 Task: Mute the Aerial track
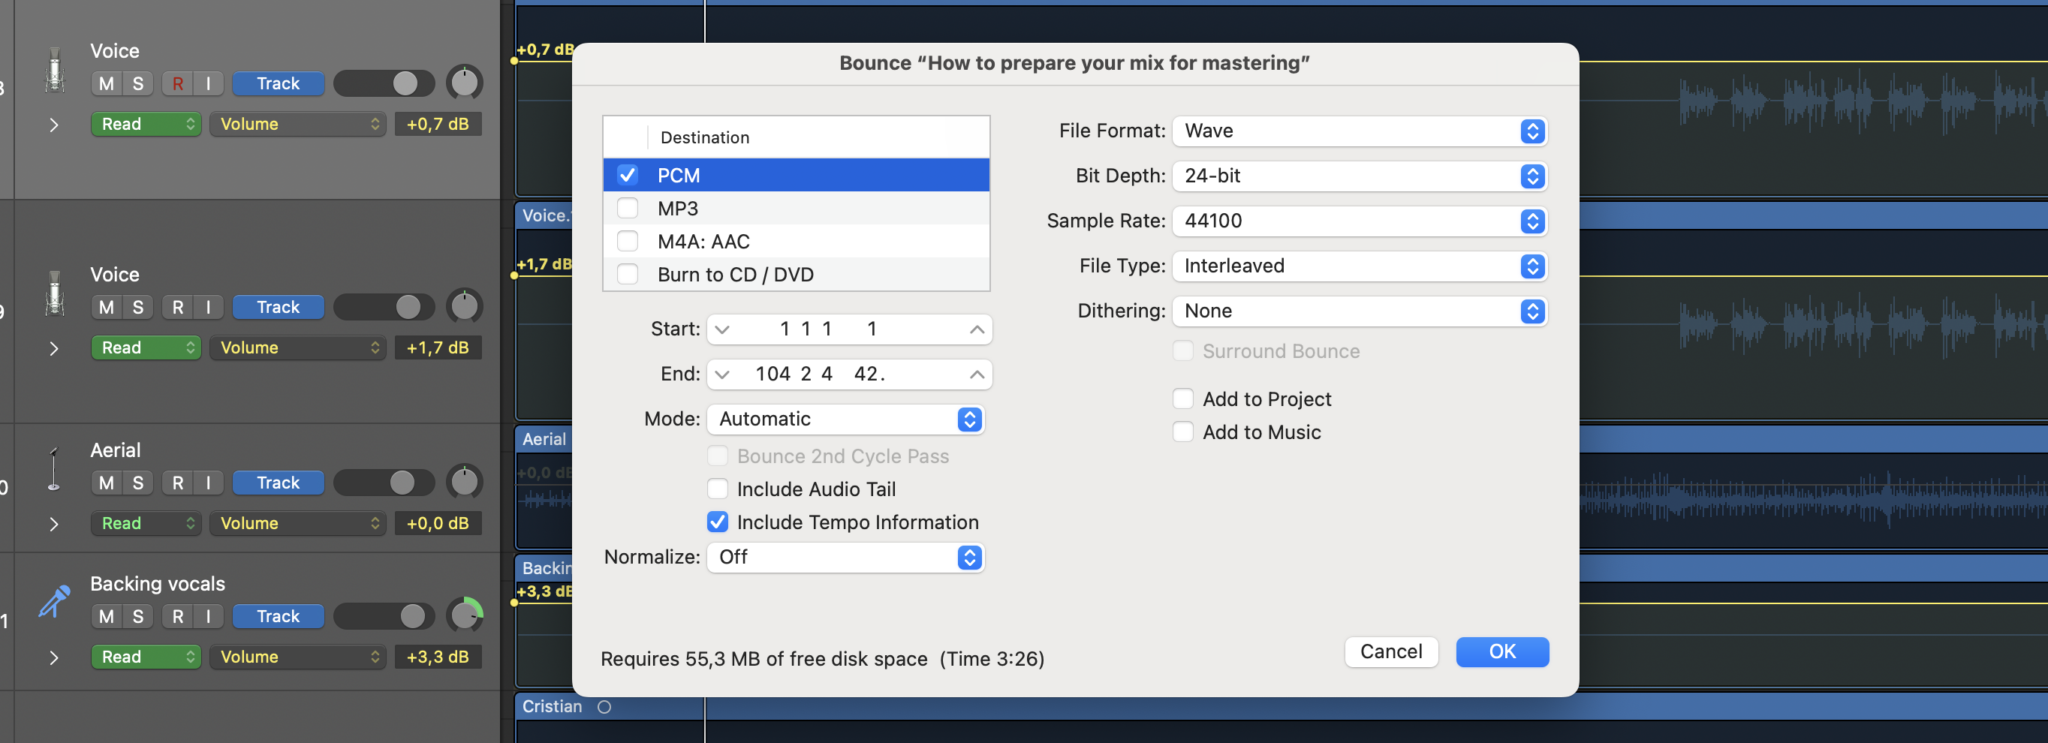click(x=107, y=483)
